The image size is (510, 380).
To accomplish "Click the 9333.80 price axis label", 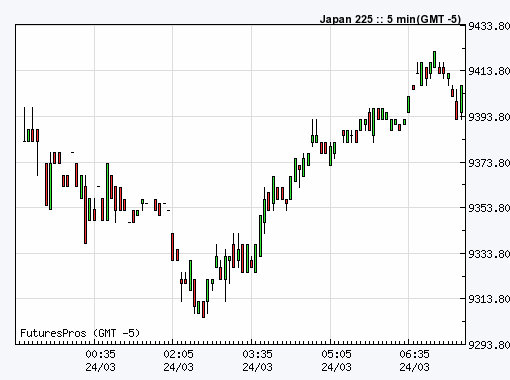I will pyautogui.click(x=489, y=254).
